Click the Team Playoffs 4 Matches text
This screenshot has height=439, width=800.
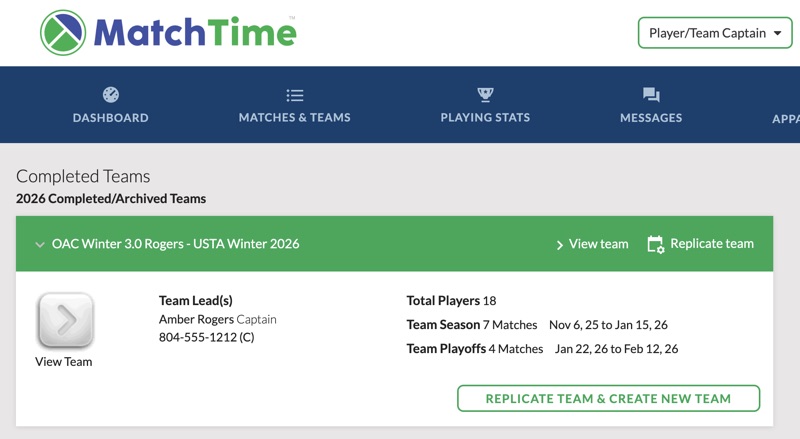click(x=474, y=349)
